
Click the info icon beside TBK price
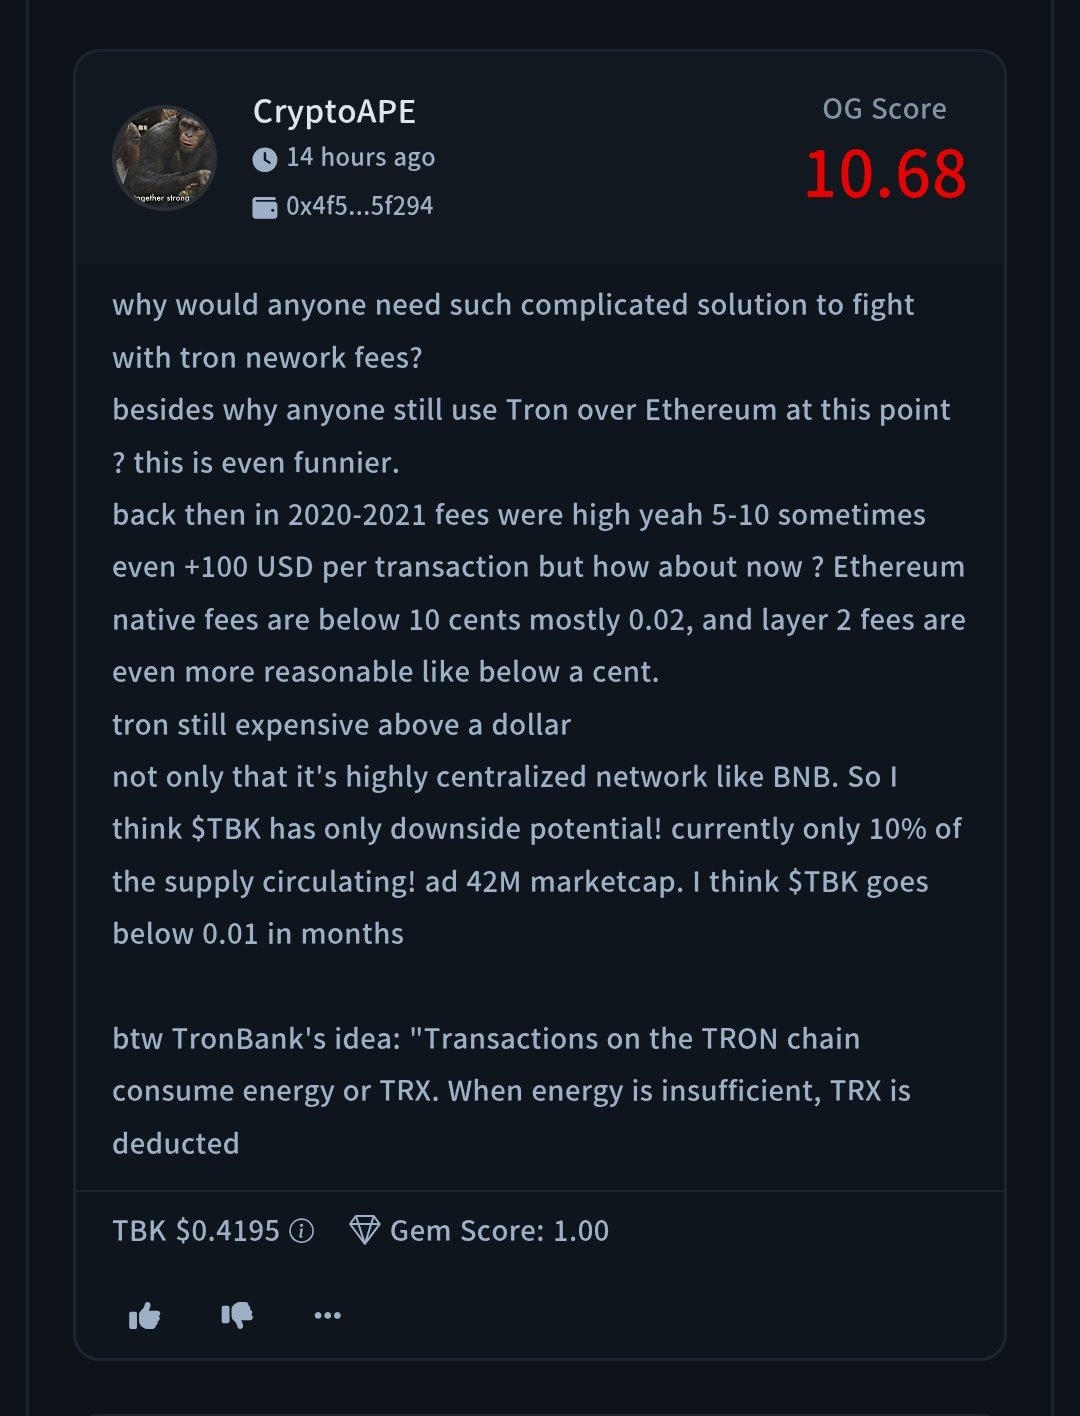(301, 1231)
